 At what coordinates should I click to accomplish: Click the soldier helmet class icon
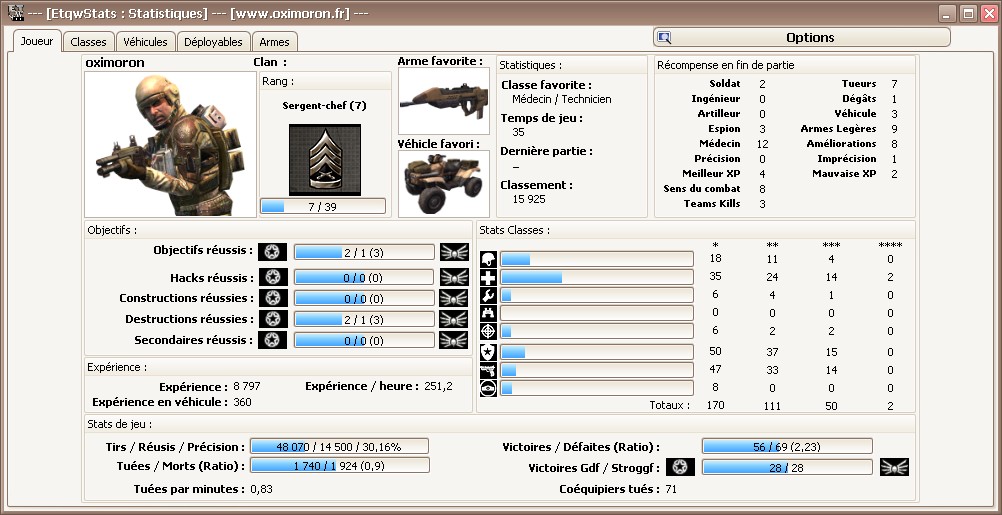pyautogui.click(x=488, y=259)
